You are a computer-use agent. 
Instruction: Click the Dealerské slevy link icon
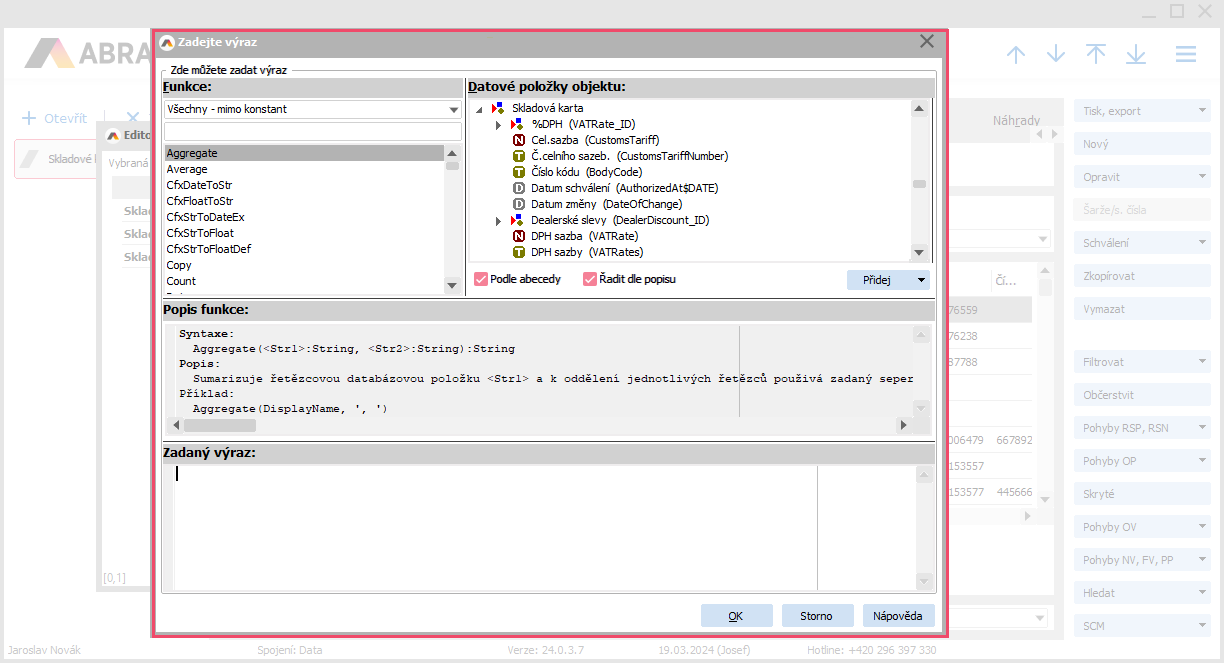[517, 220]
